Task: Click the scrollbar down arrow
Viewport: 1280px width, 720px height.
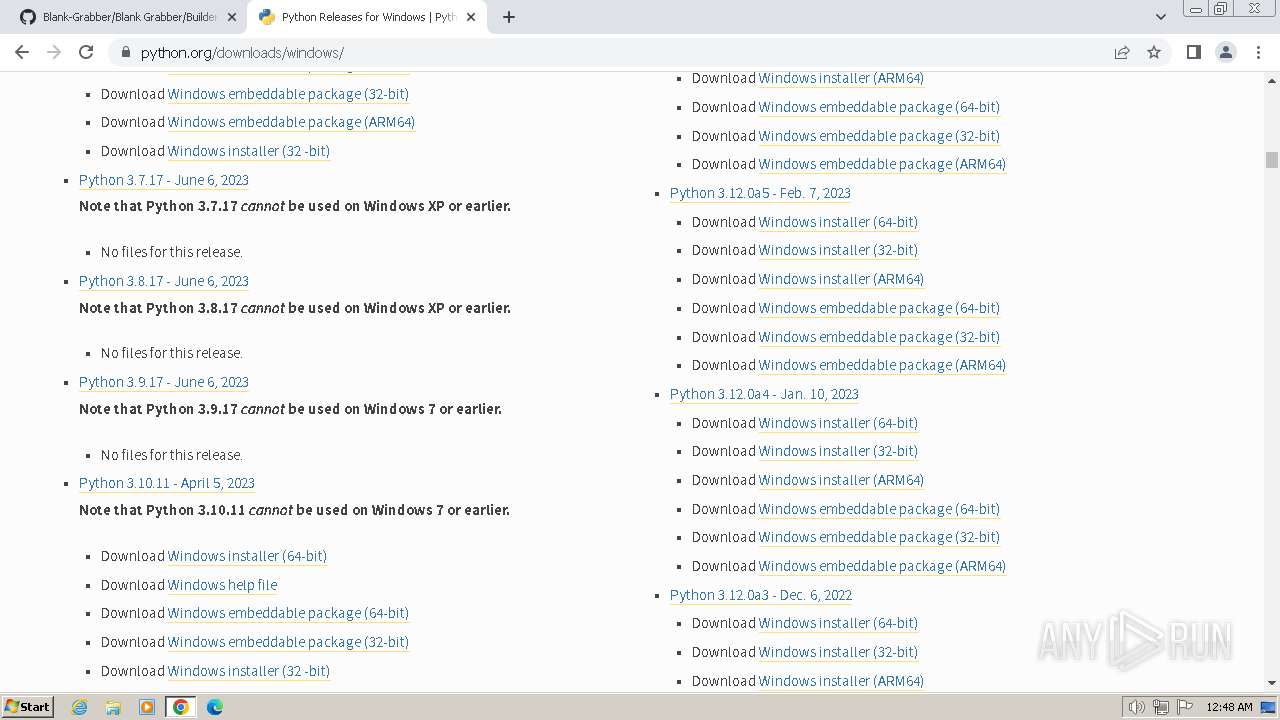Action: 1271,684
